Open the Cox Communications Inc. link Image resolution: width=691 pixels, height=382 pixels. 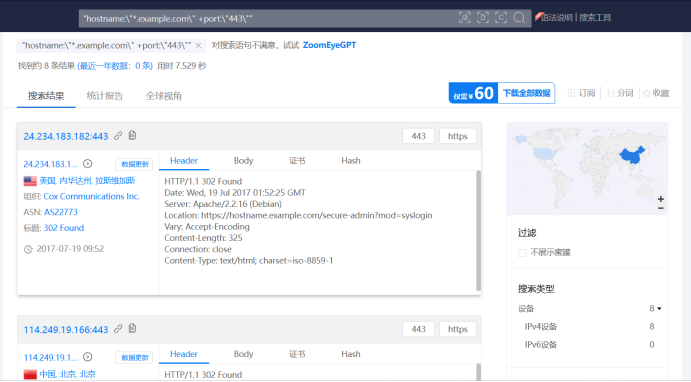click(x=91, y=197)
